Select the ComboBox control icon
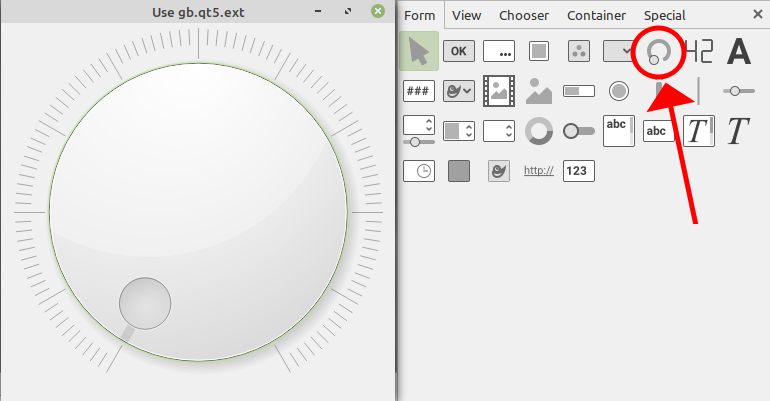 coord(618,51)
